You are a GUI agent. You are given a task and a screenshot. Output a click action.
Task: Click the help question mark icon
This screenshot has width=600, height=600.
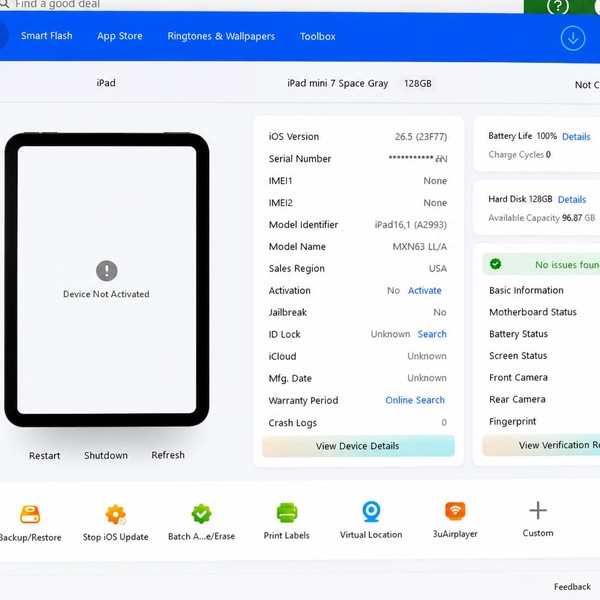click(558, 6)
